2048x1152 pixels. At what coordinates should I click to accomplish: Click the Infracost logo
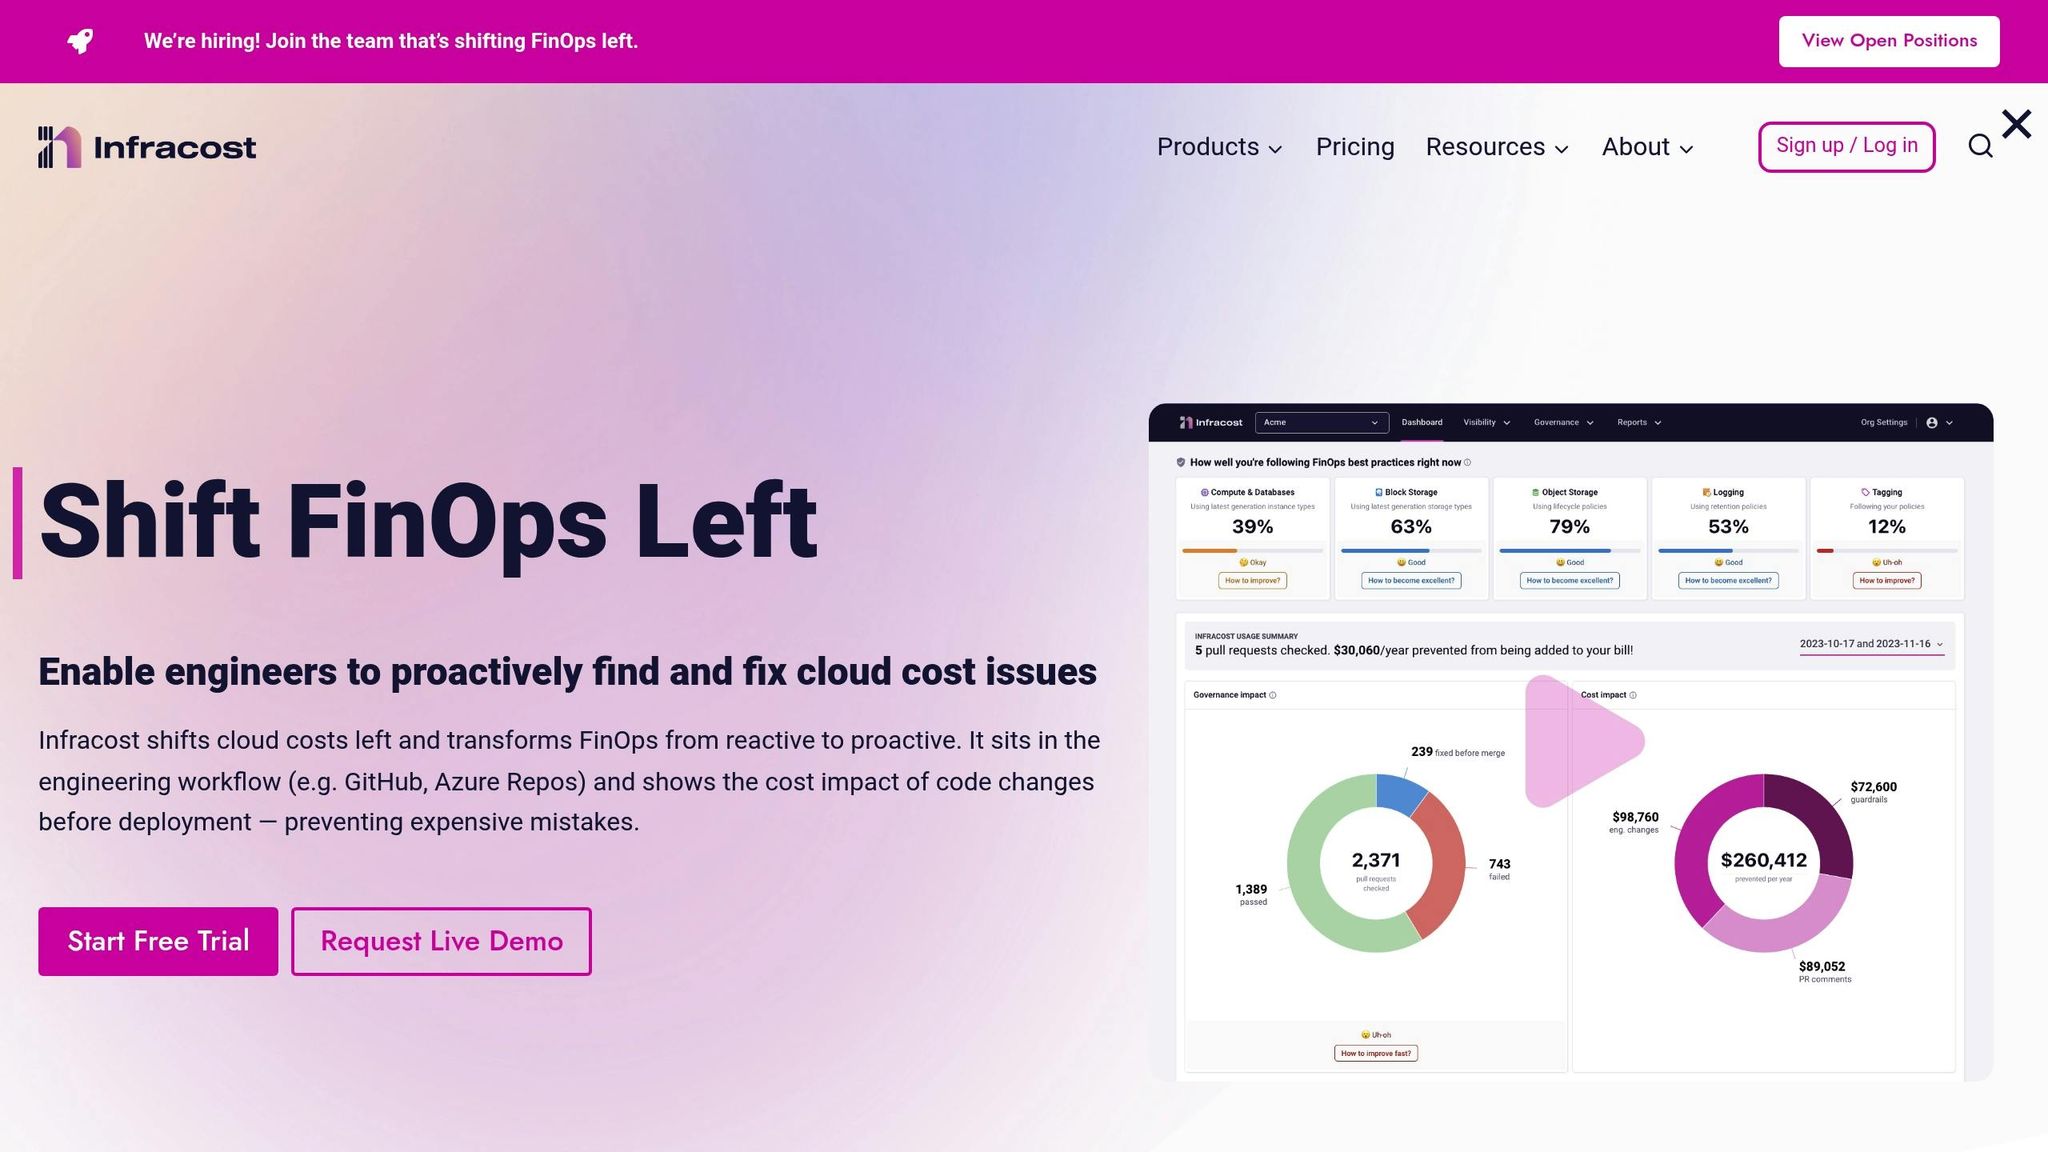pyautogui.click(x=147, y=147)
